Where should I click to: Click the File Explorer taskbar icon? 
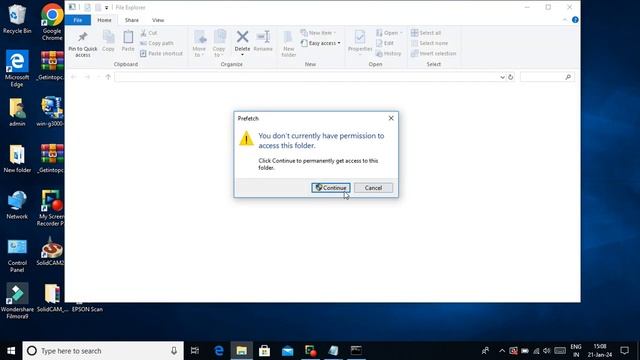point(242,351)
